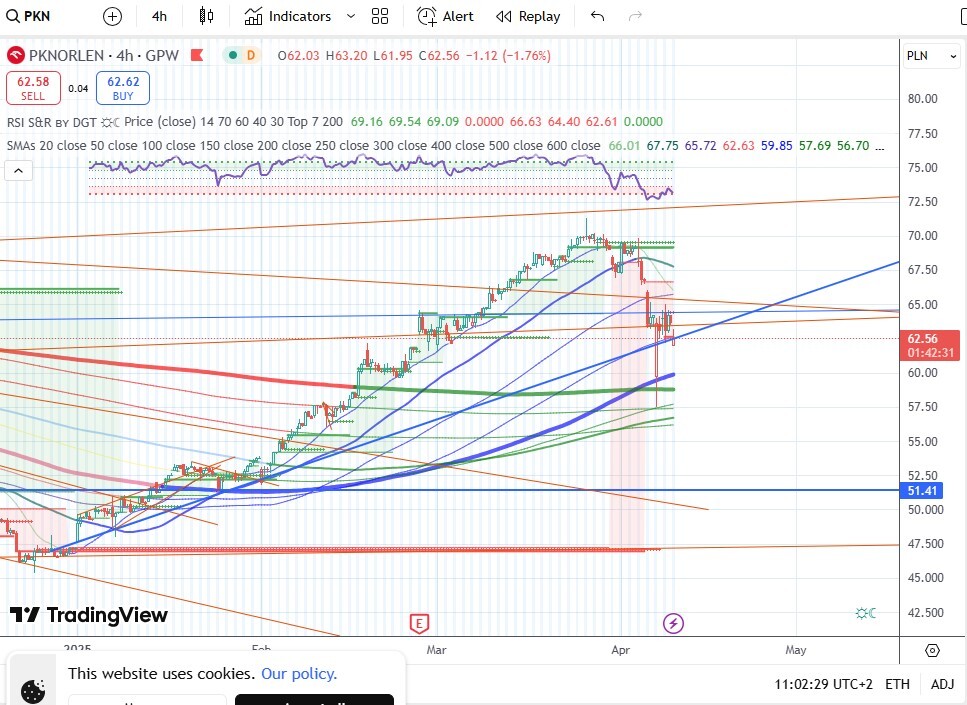Click the May label on the time axis
Viewport: 967px width, 705px height.
click(796, 649)
